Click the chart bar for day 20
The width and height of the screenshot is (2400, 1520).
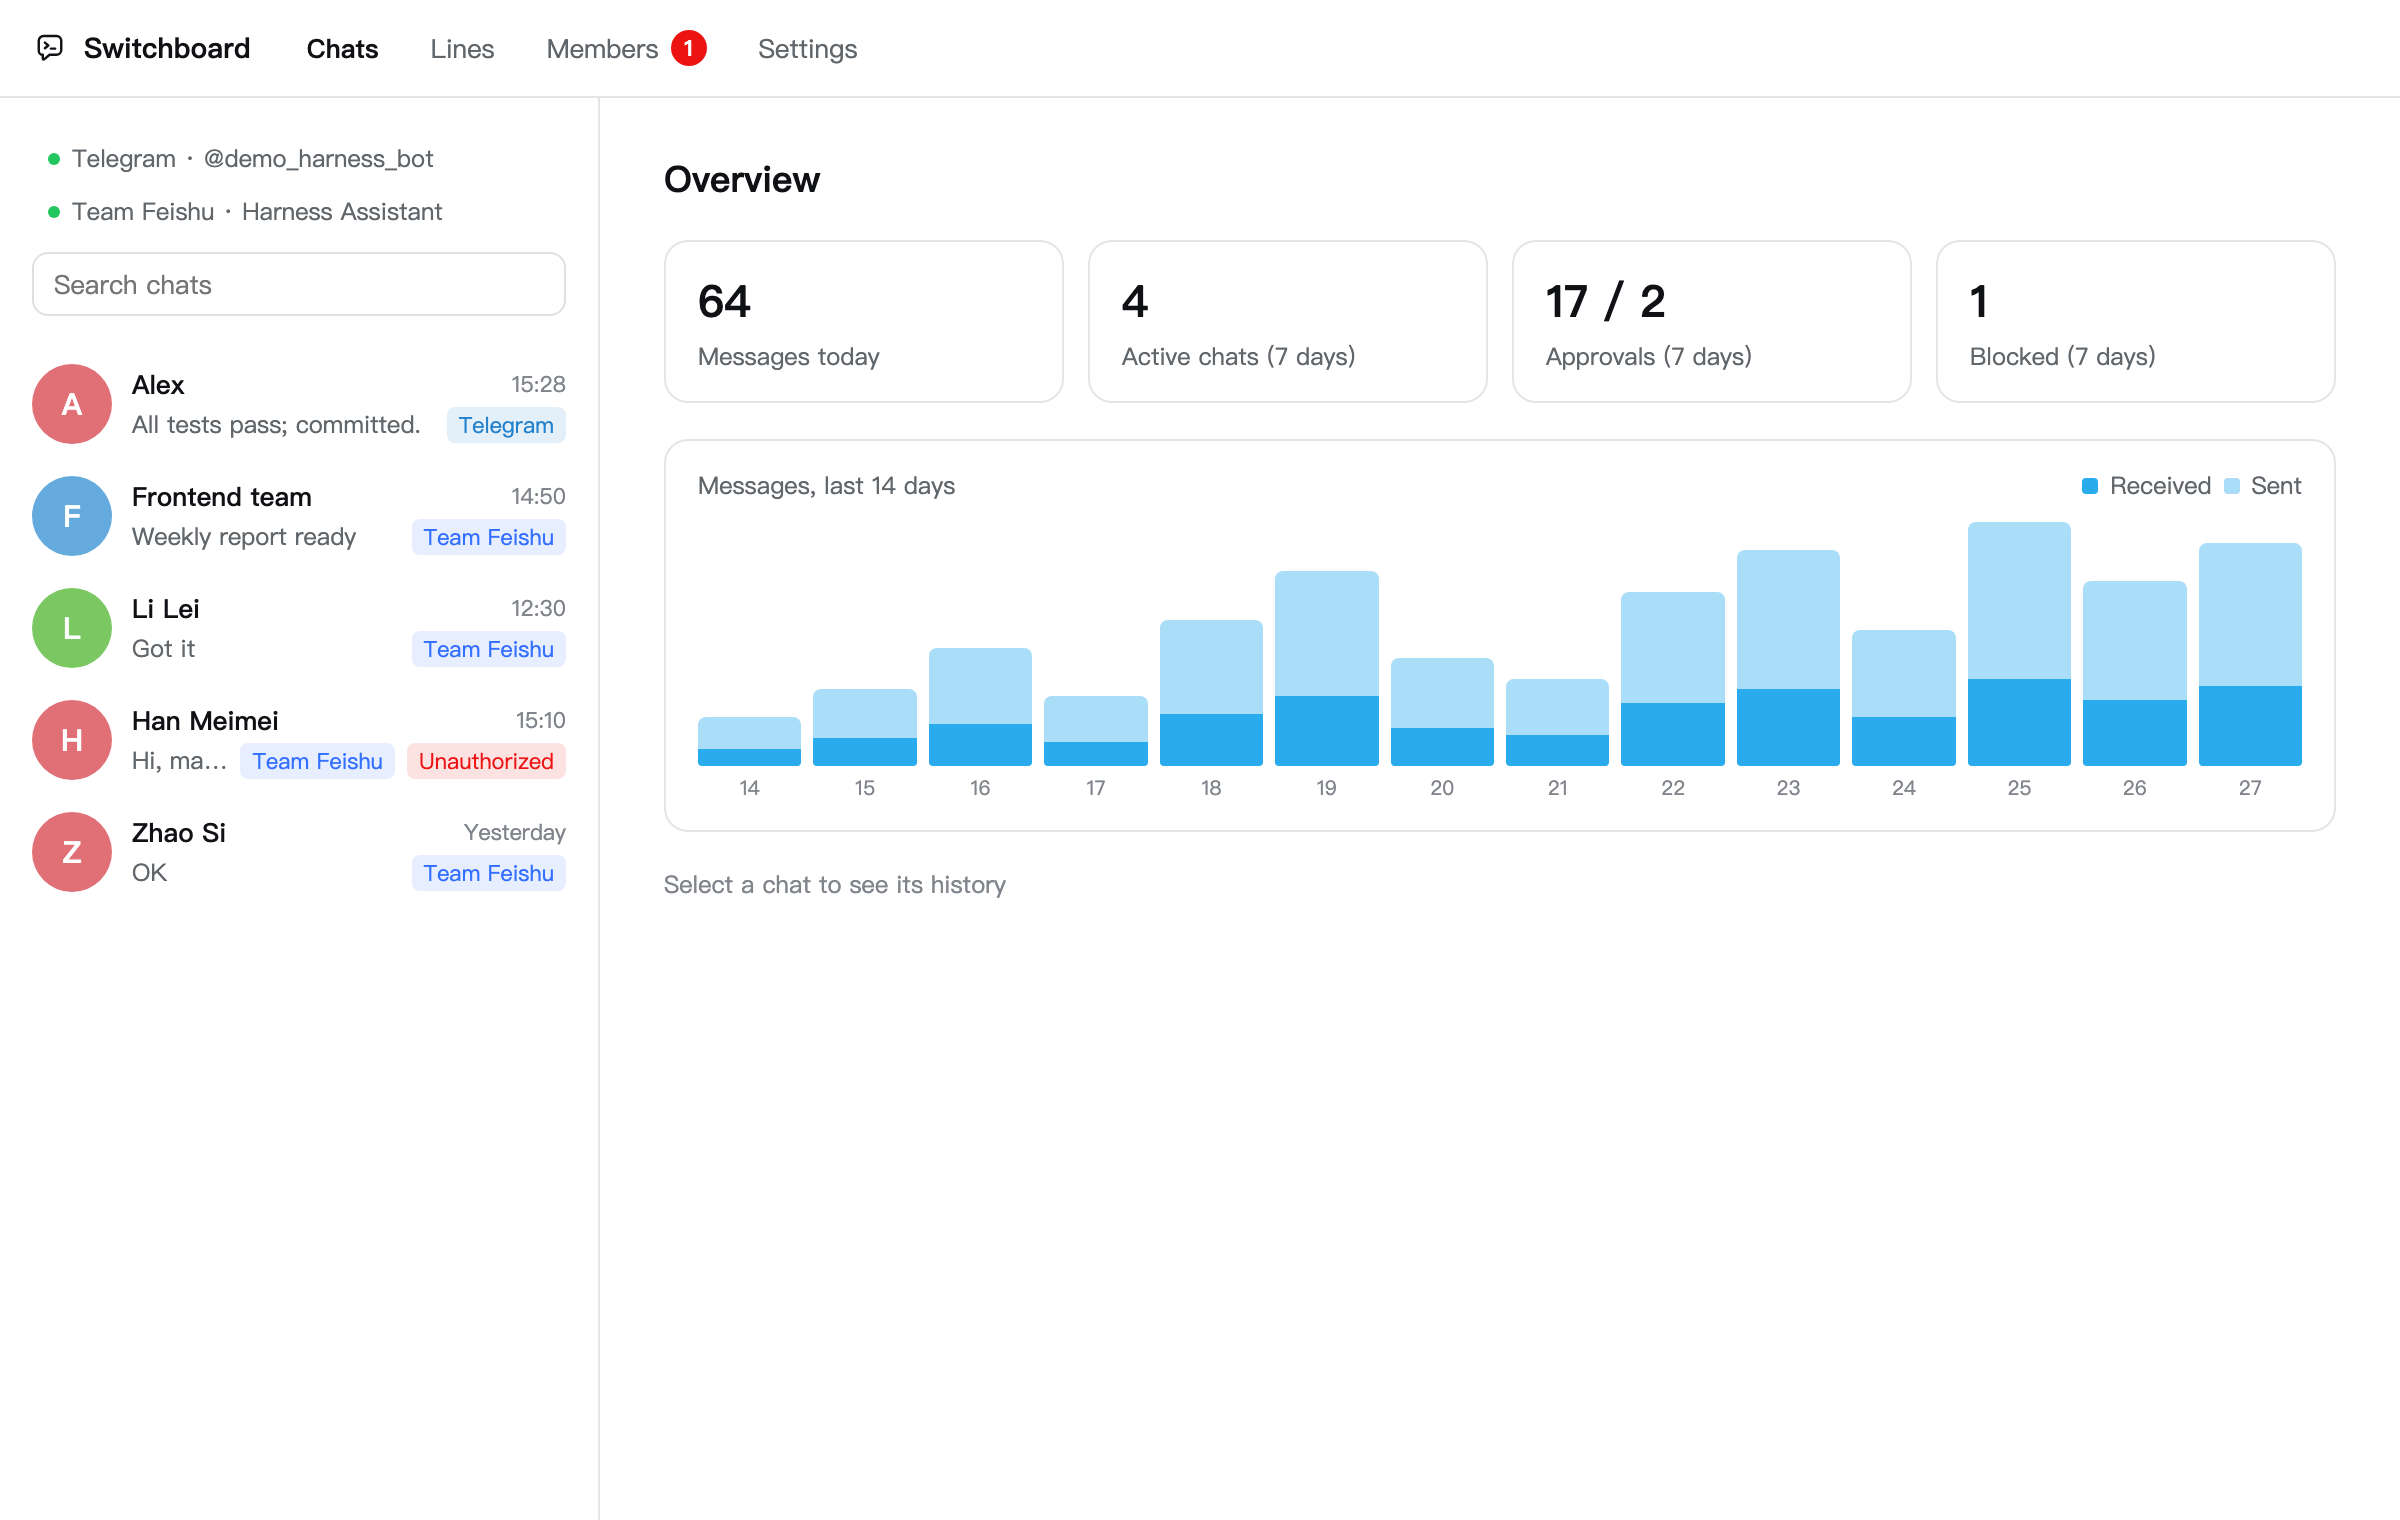(x=1442, y=712)
